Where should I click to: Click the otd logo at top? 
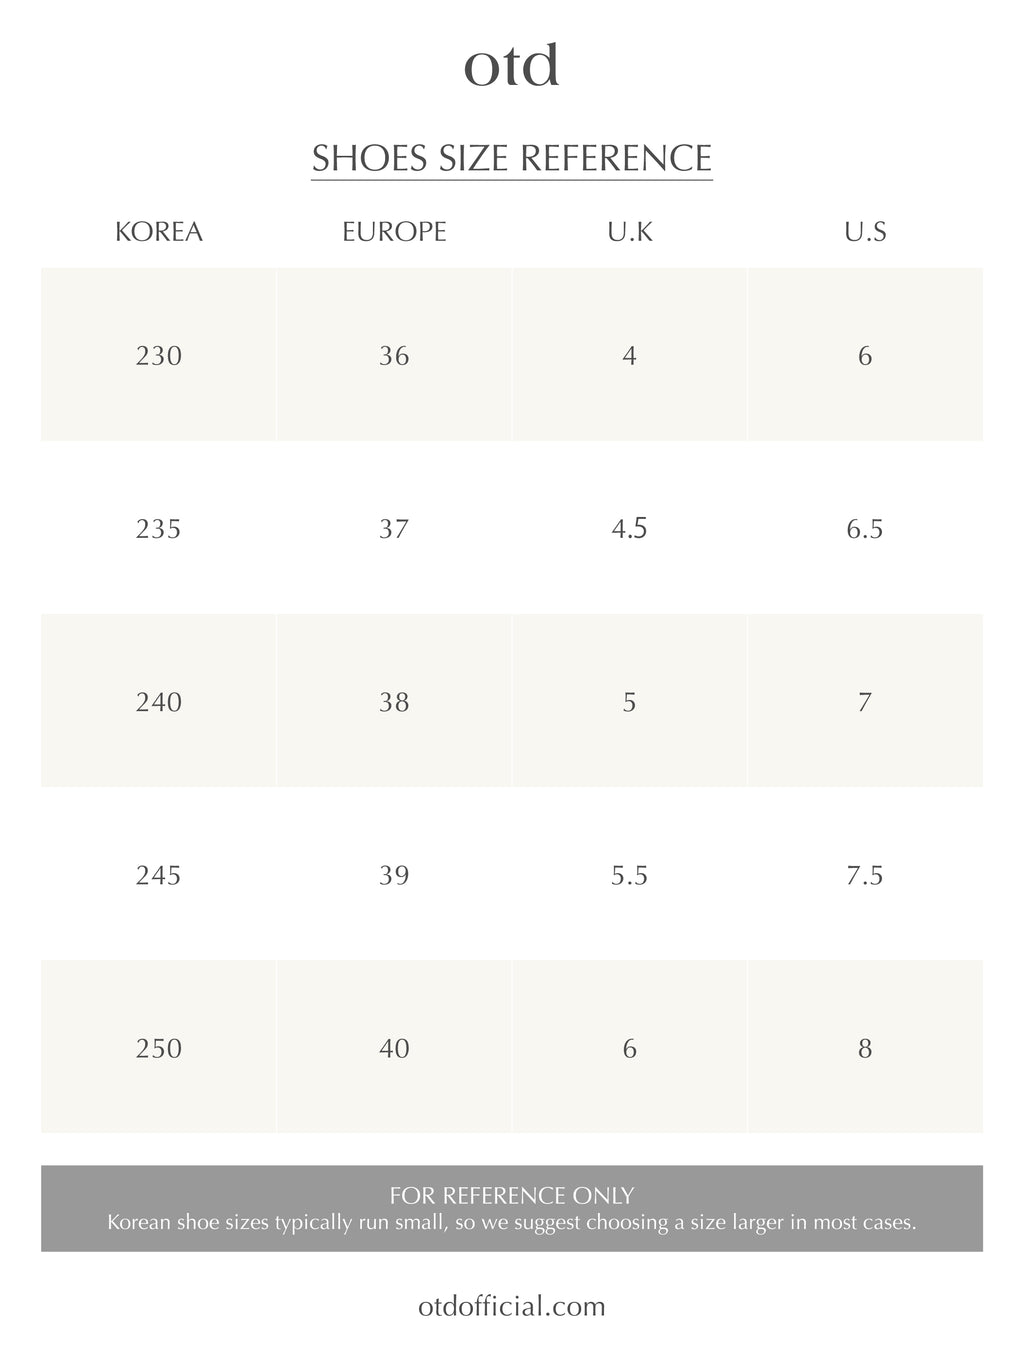511,65
